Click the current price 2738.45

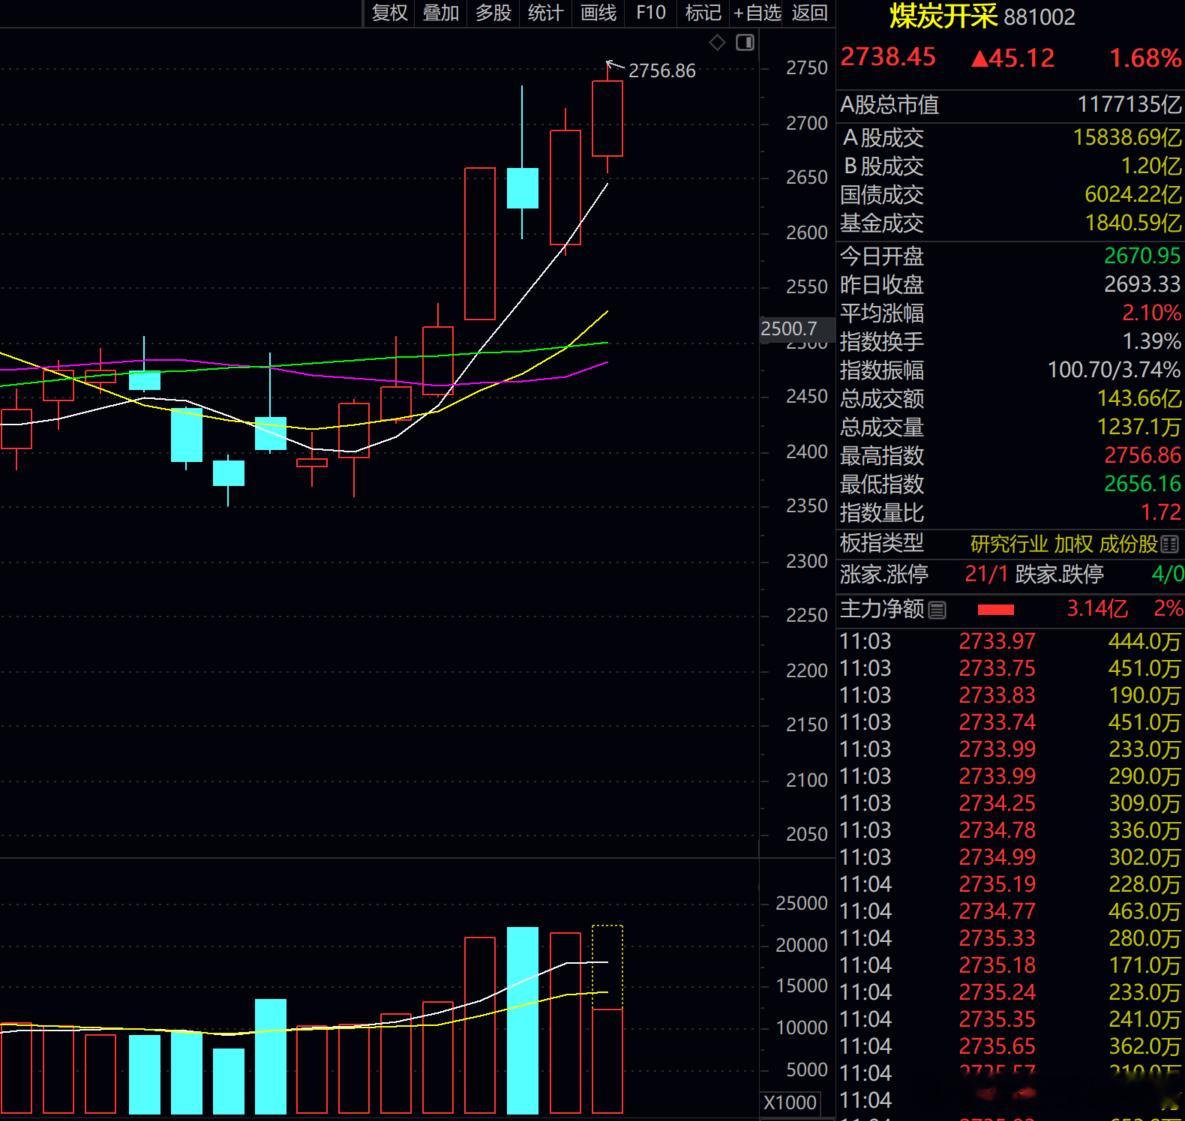[888, 57]
